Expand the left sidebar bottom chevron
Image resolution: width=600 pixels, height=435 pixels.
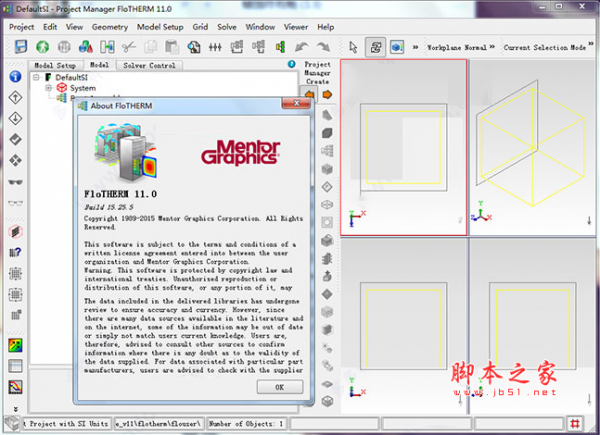pos(15,409)
